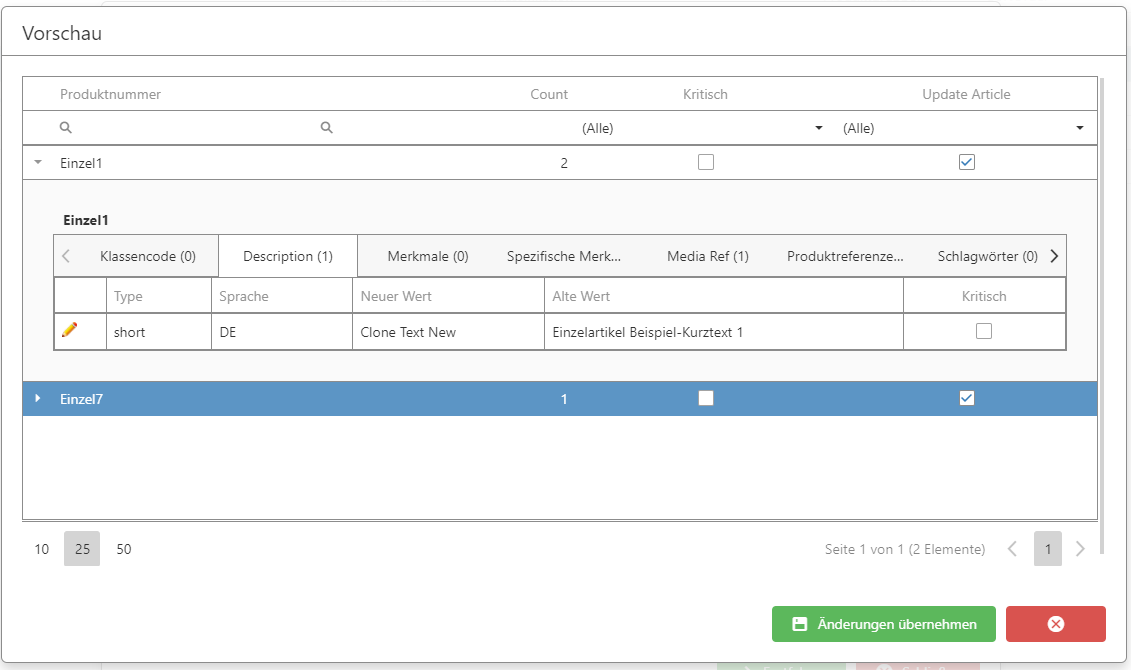Open the Kritisch (Alle) filter dropdown

pyautogui.click(x=819, y=128)
